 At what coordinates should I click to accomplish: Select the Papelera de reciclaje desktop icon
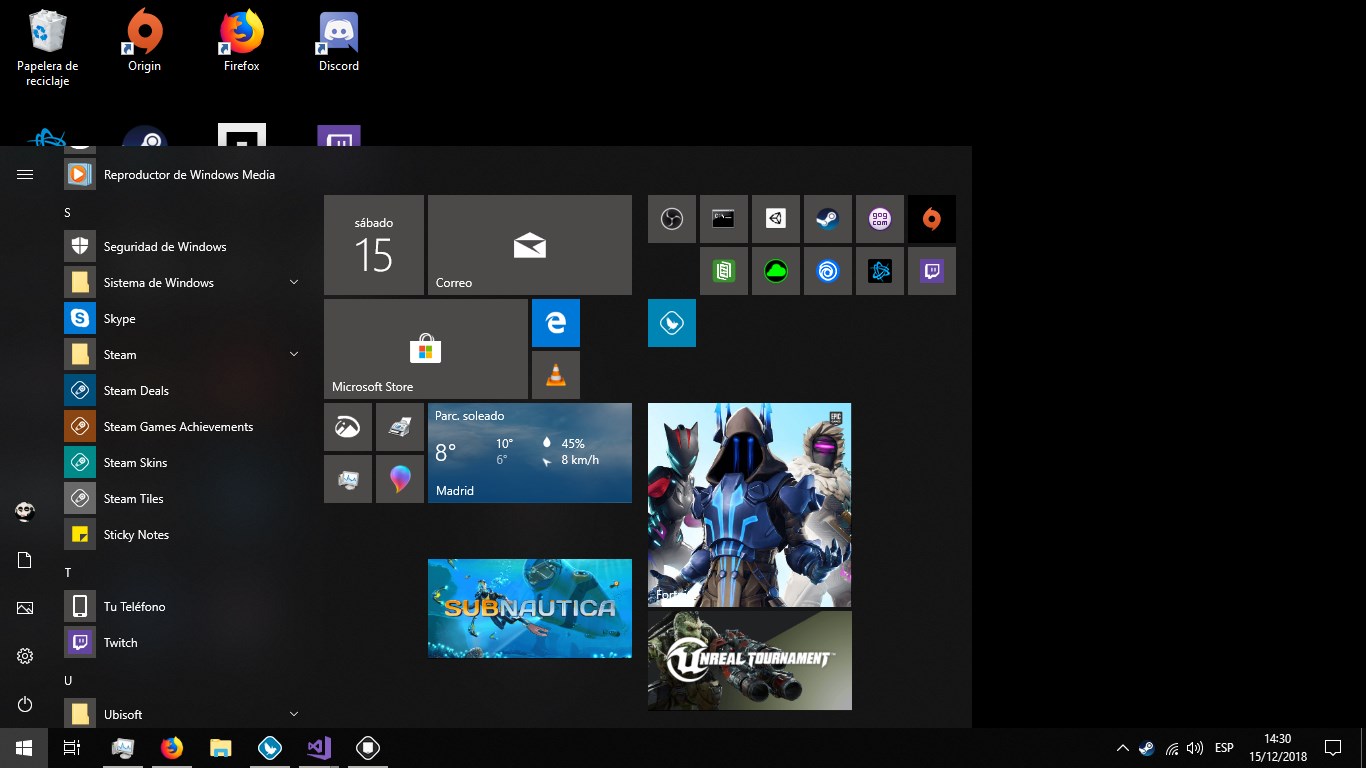(47, 49)
